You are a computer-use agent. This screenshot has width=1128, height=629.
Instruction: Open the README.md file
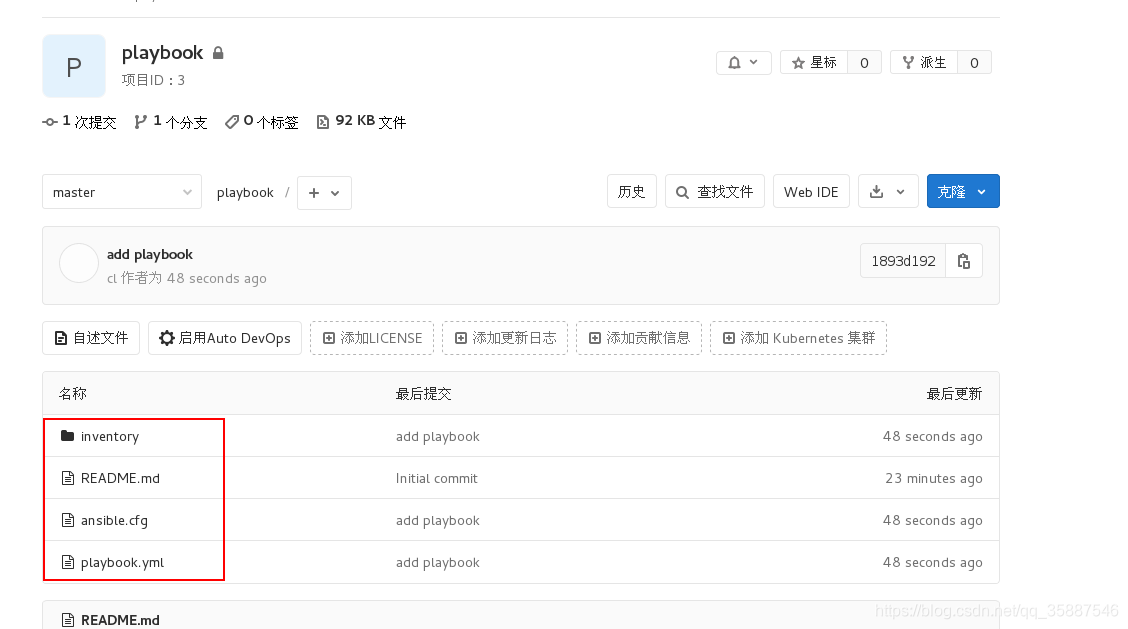(x=119, y=478)
